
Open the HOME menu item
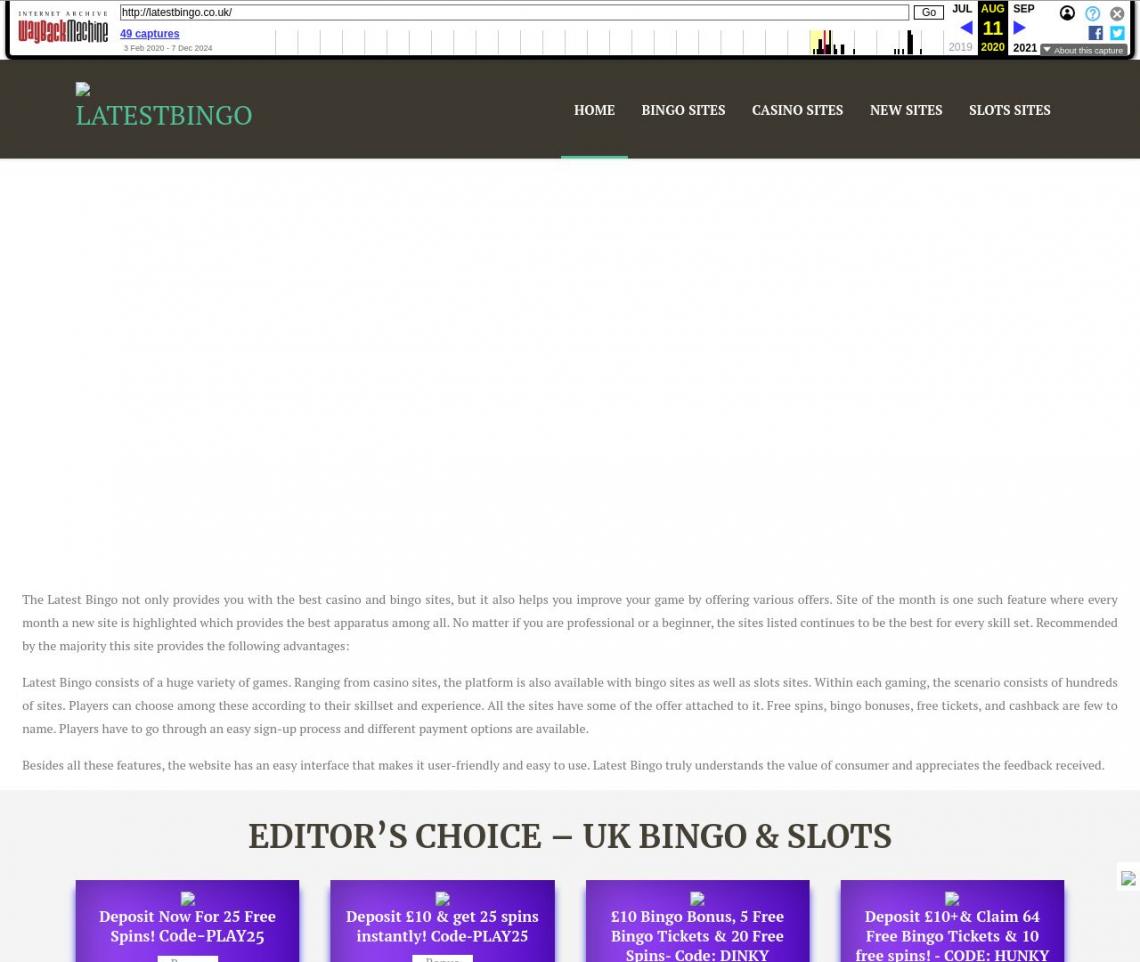click(x=594, y=110)
